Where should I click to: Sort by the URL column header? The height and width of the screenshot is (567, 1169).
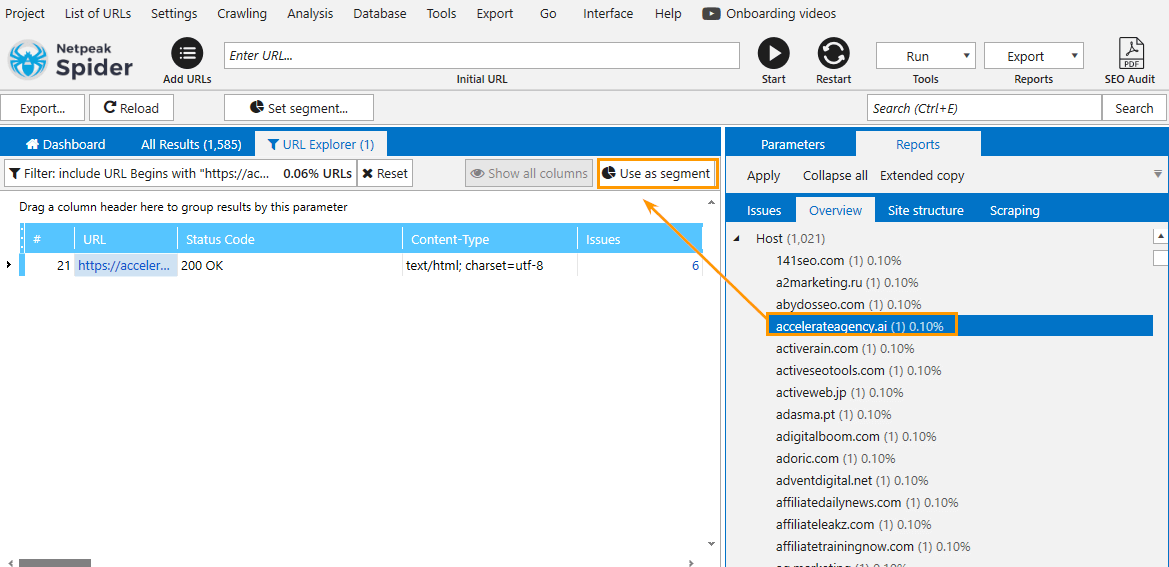125,239
